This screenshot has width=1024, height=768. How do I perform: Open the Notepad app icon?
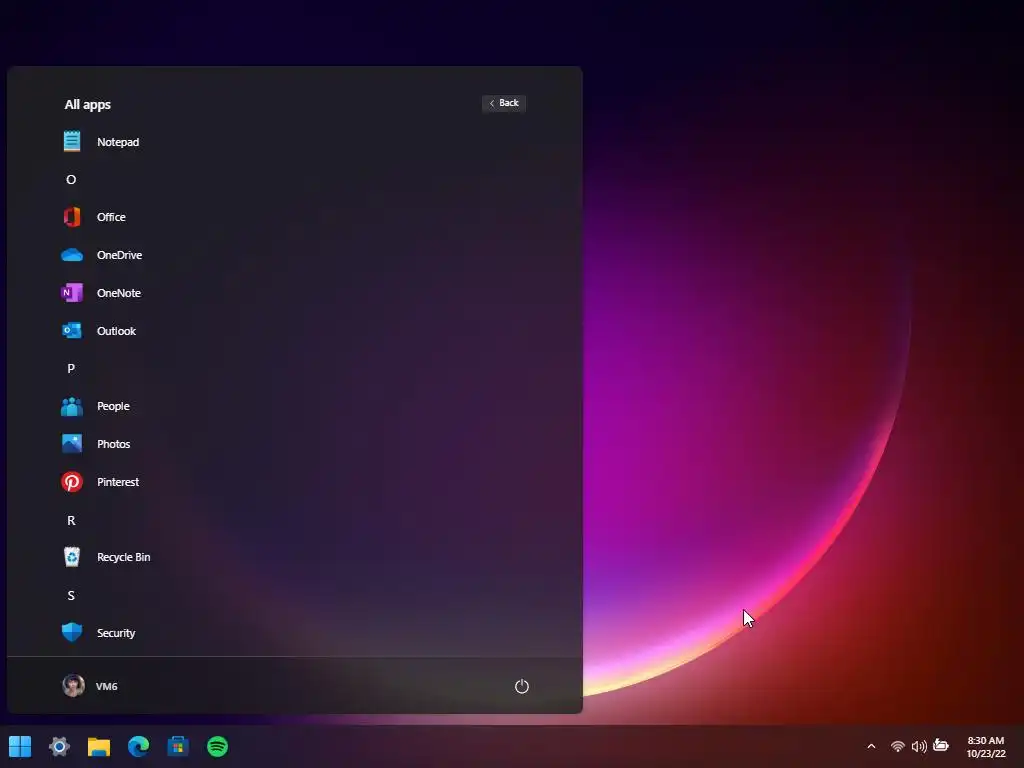point(72,141)
